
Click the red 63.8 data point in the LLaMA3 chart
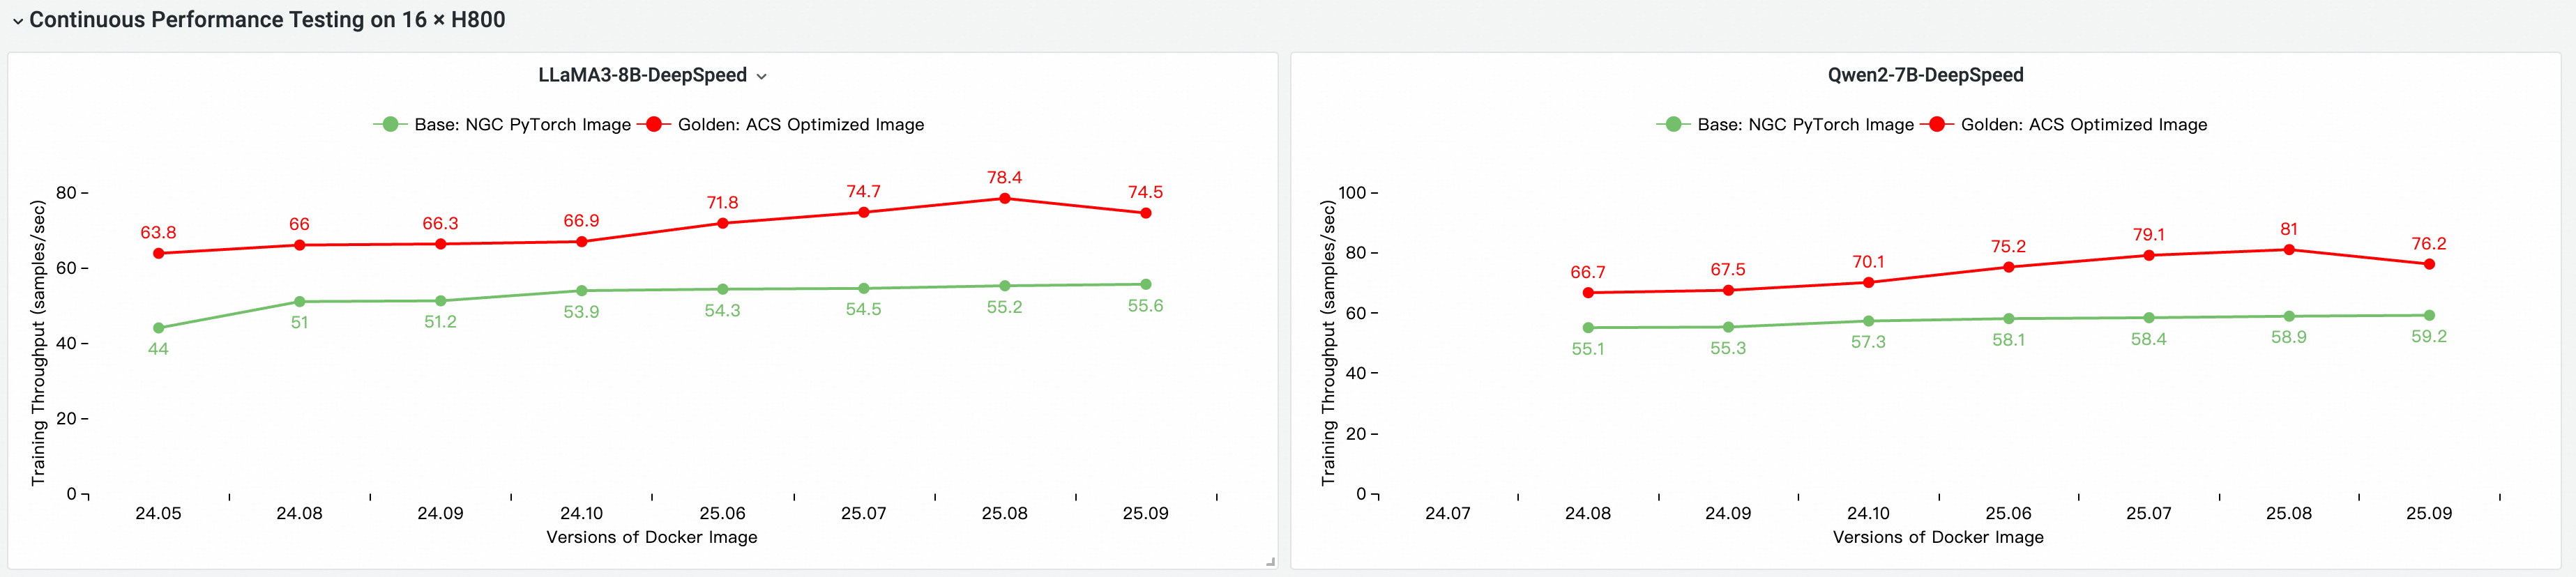(x=159, y=253)
